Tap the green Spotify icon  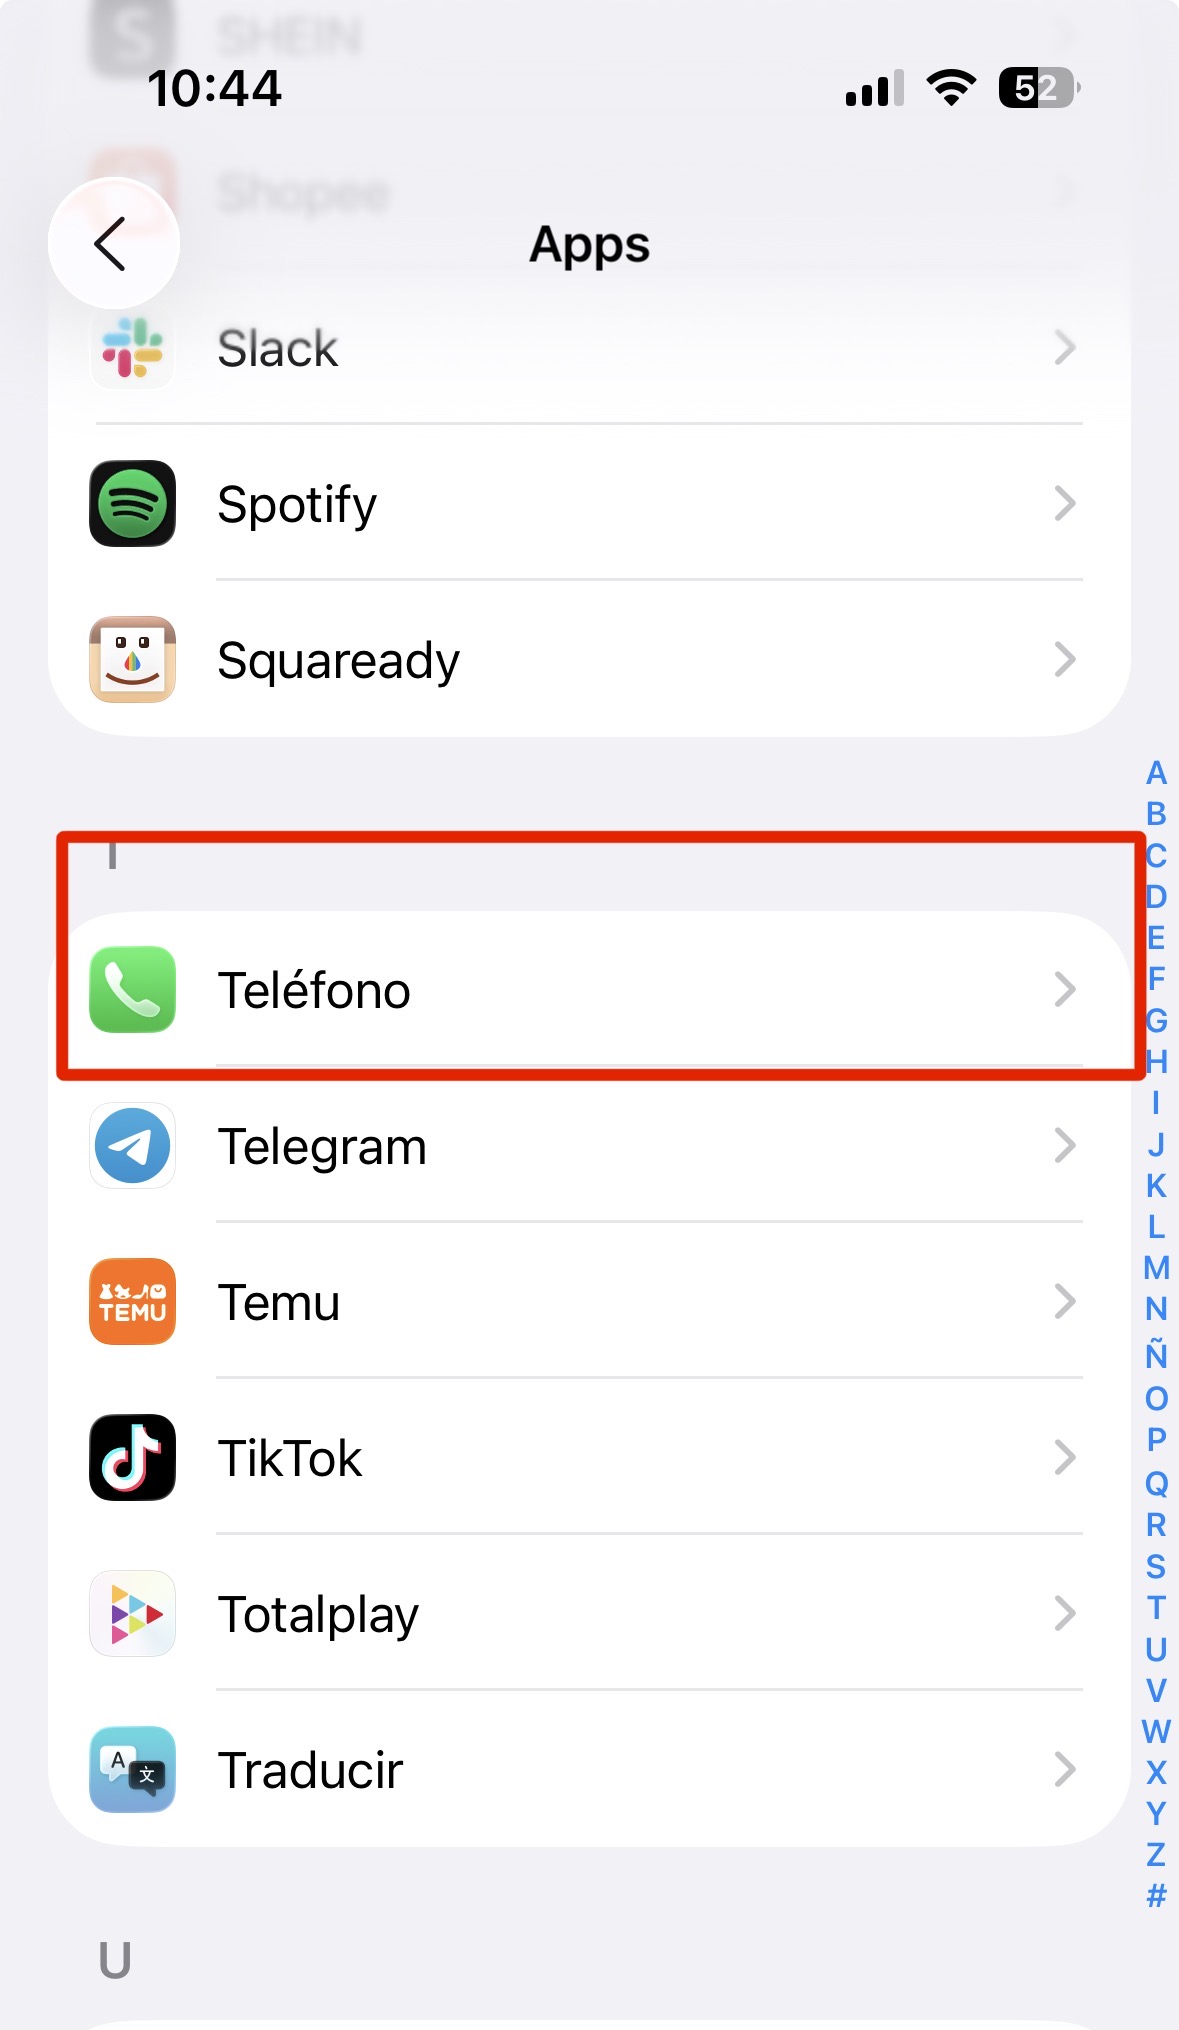point(132,503)
